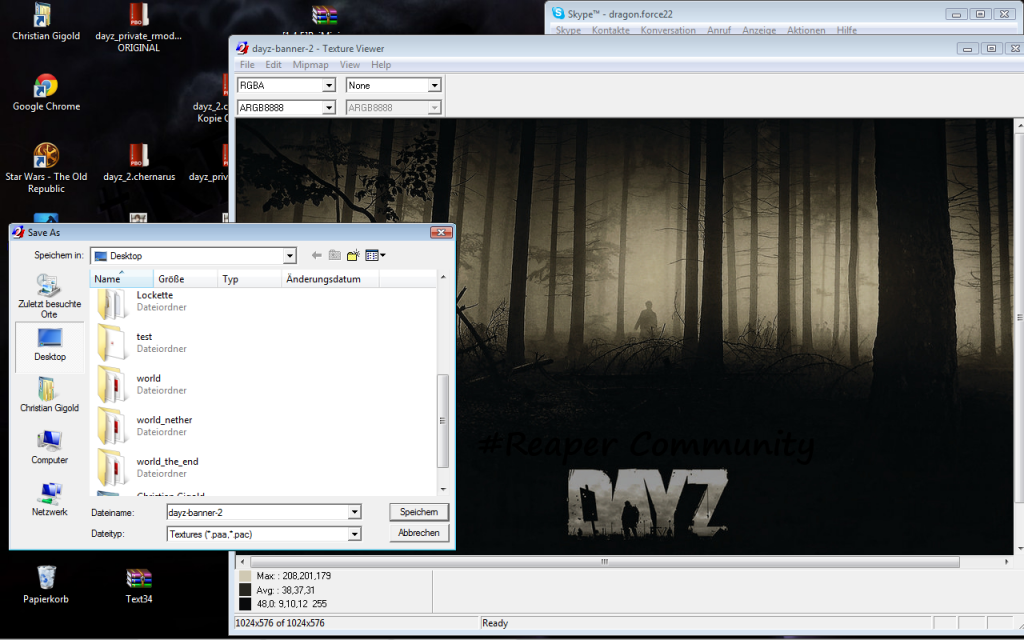The width and height of the screenshot is (1024, 640).
Task: Click the Ready status bar text
Action: click(x=495, y=623)
